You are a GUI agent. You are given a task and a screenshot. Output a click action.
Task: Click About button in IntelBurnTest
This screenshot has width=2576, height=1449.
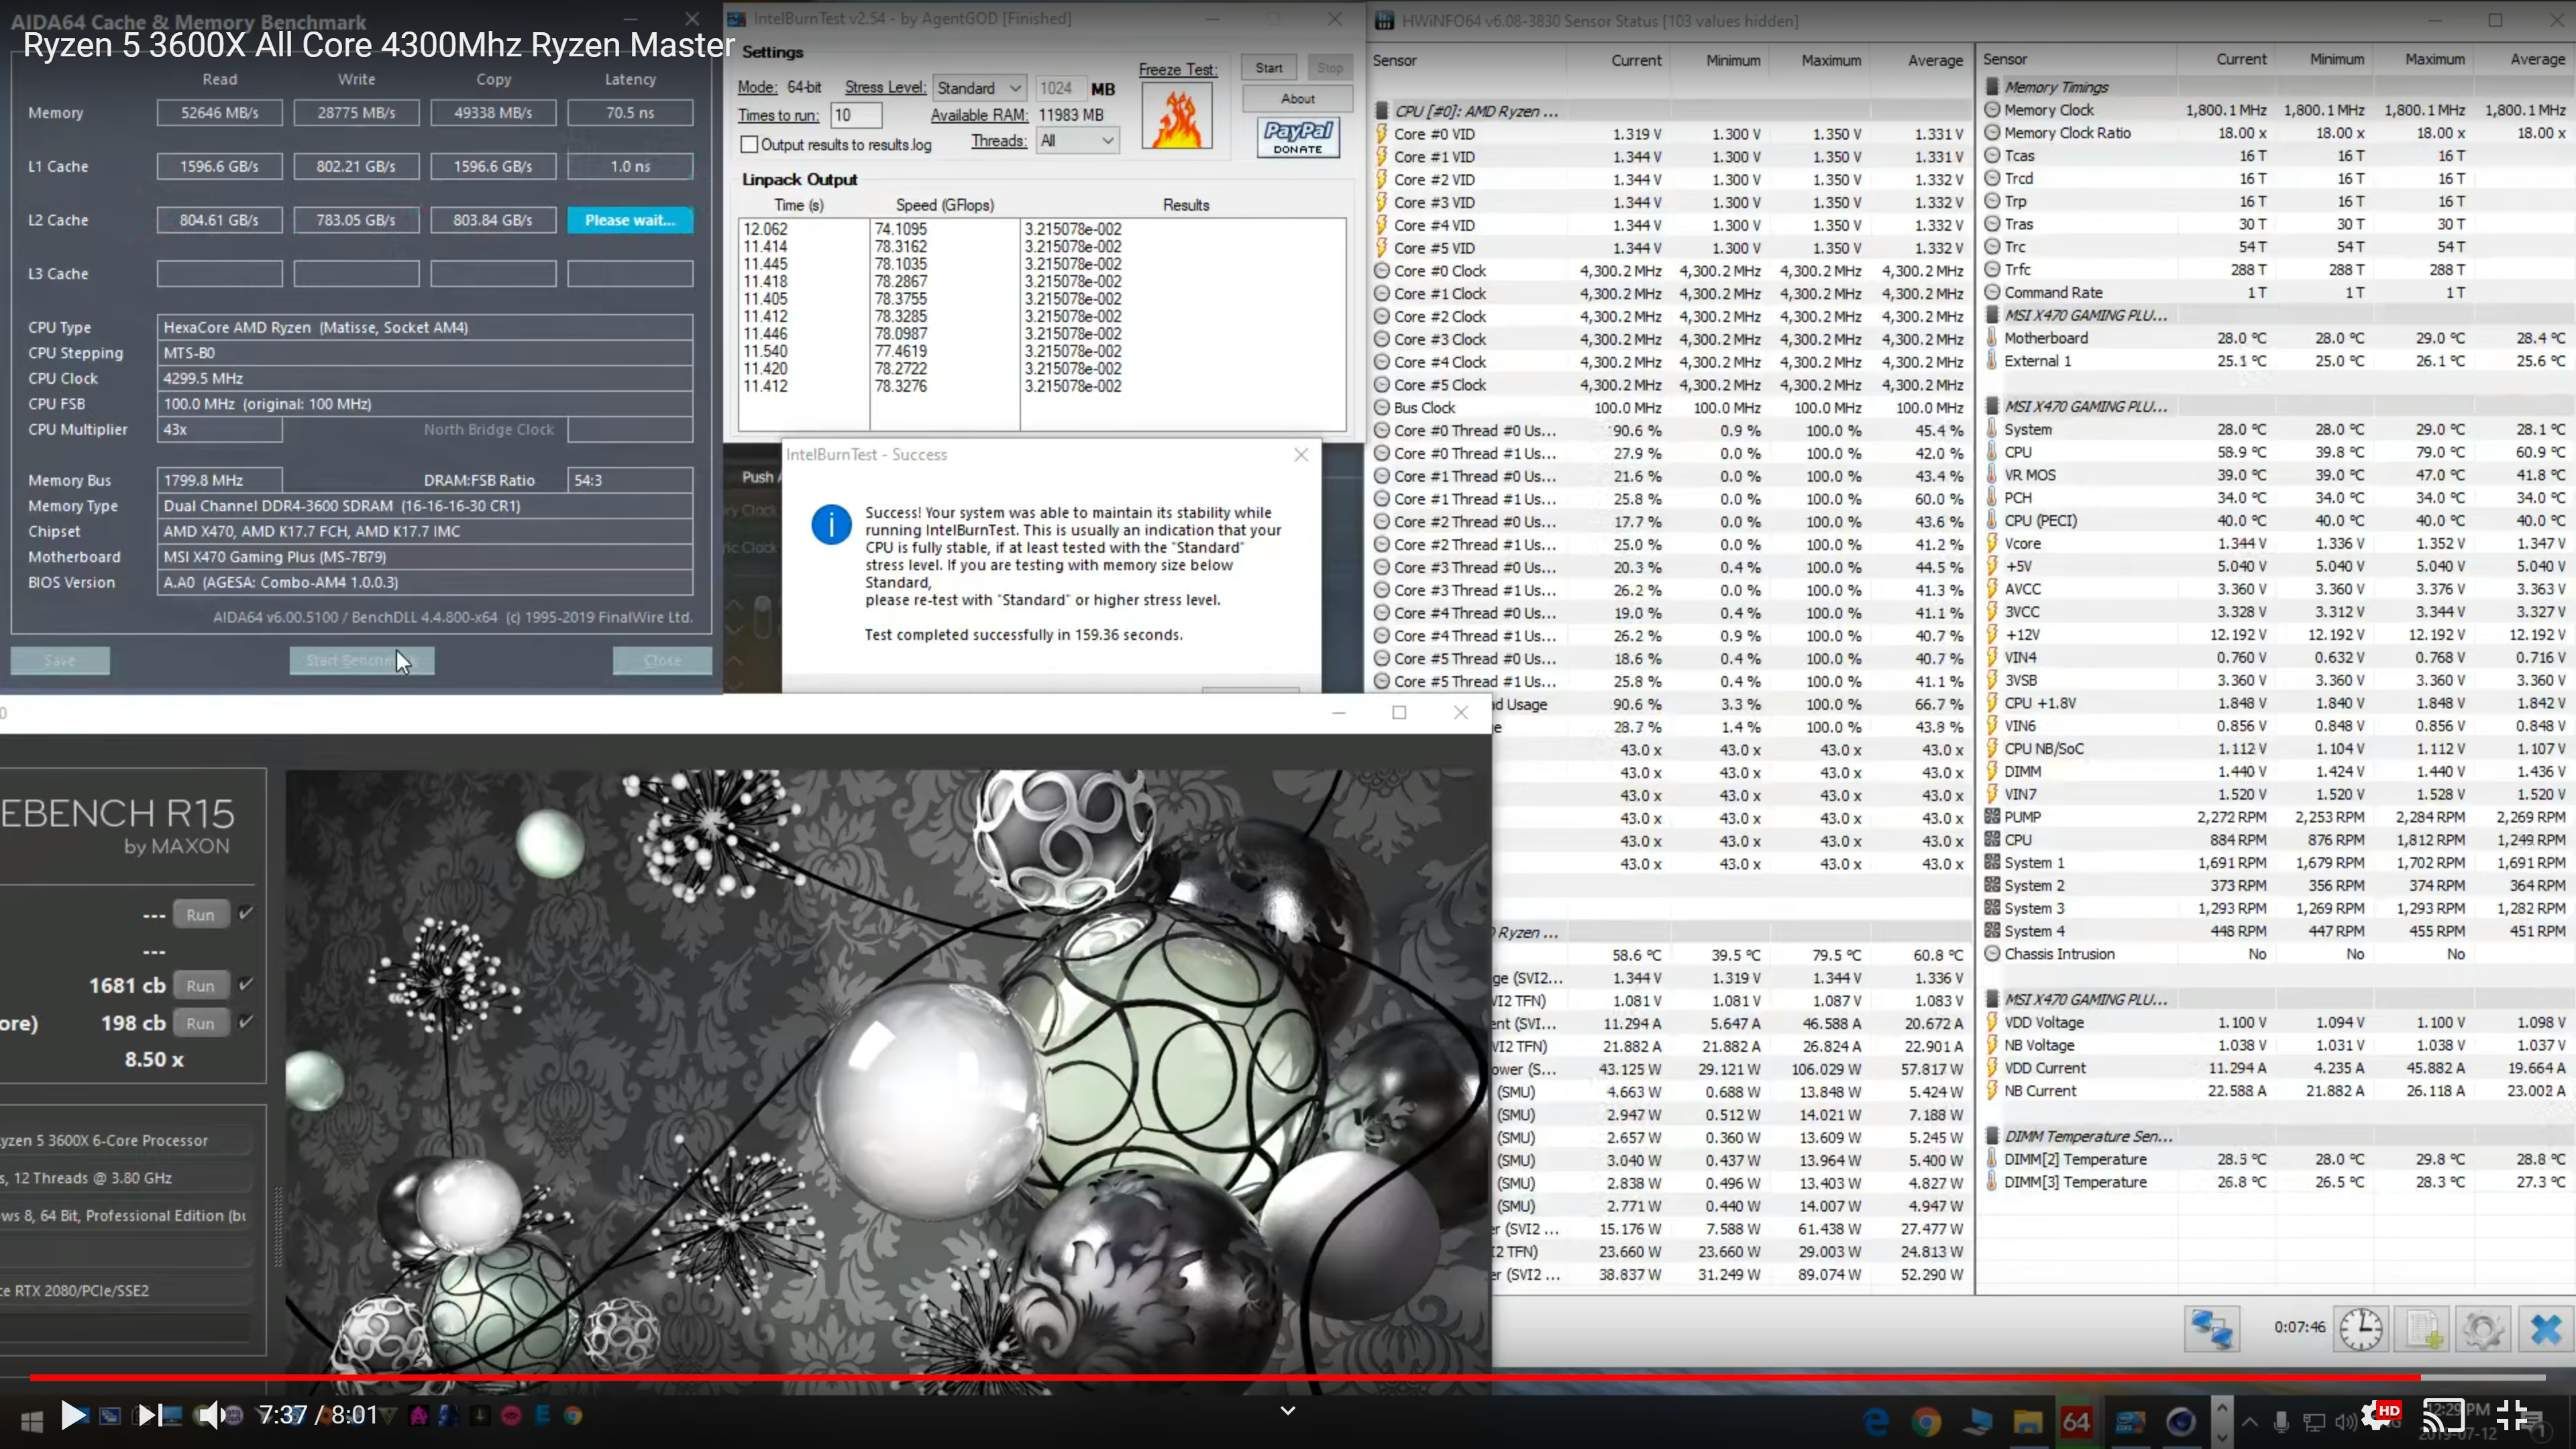point(1298,98)
